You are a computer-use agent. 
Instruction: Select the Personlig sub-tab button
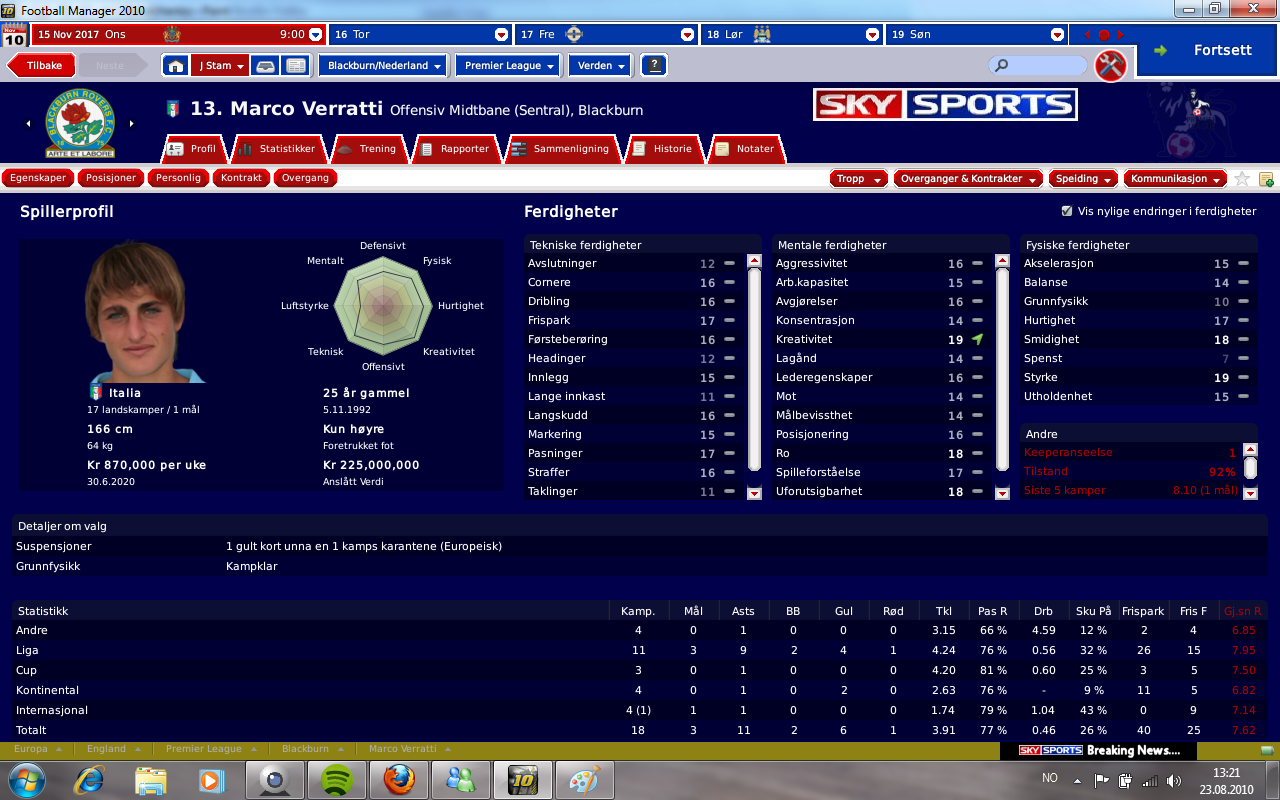click(178, 178)
